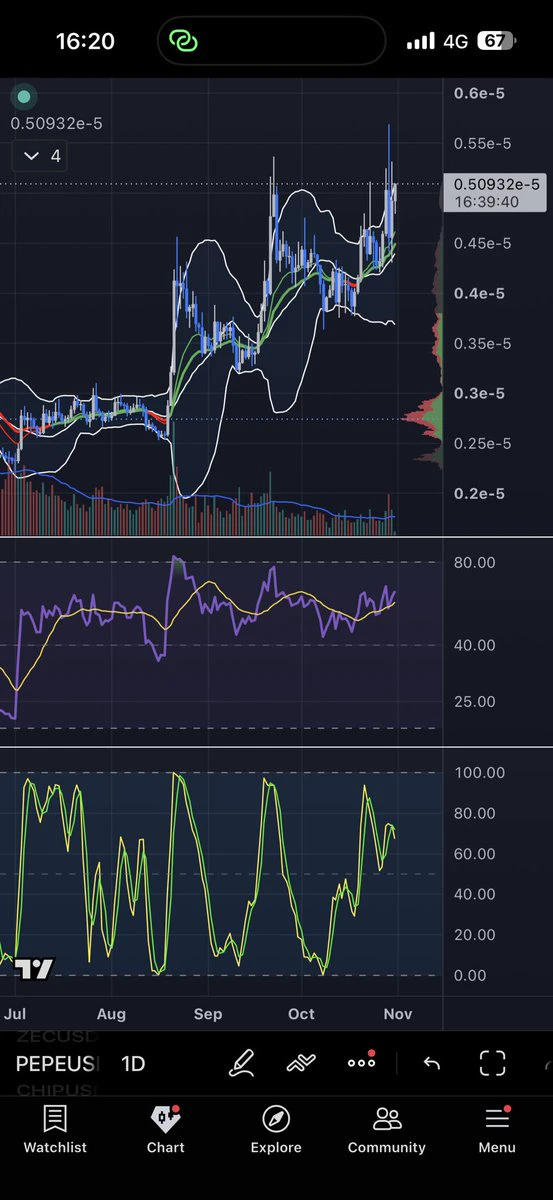Switch to the Chart tab
The width and height of the screenshot is (553, 1200).
click(165, 1130)
